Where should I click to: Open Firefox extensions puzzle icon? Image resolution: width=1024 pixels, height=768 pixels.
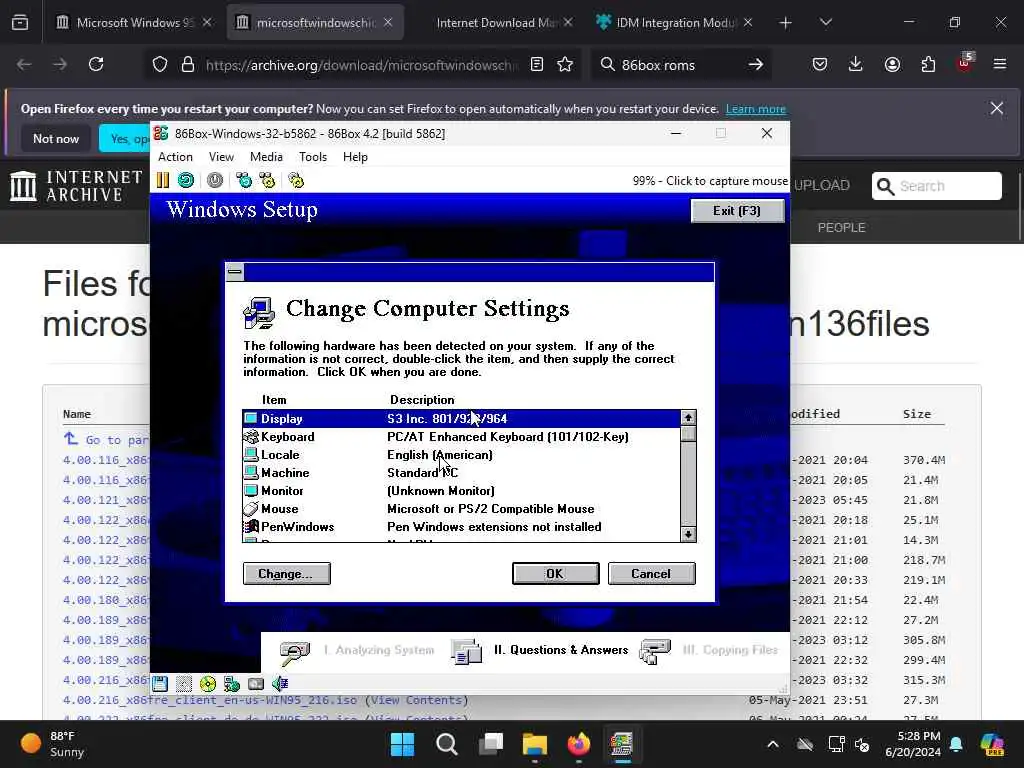(928, 64)
